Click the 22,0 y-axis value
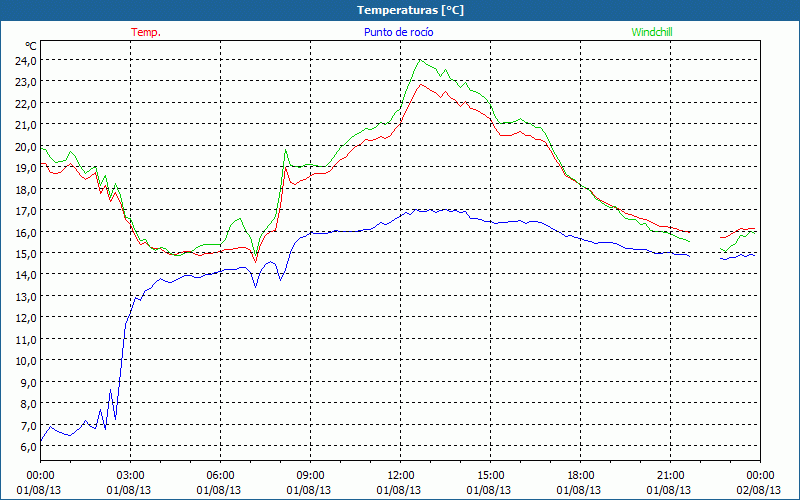Screen dimensions: 800x500 click(x=27, y=104)
